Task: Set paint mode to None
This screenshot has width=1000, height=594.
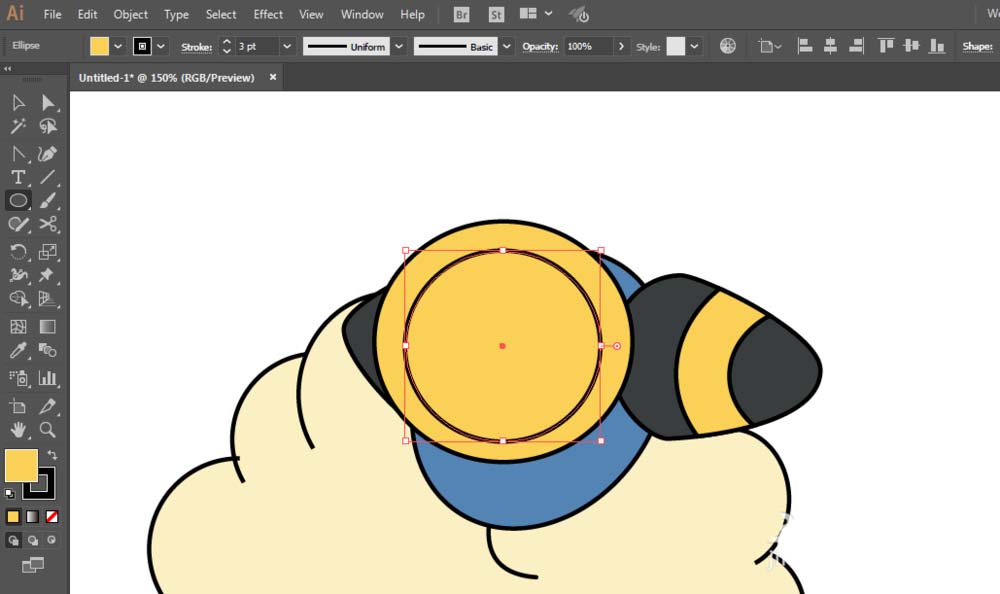Action: (x=52, y=517)
